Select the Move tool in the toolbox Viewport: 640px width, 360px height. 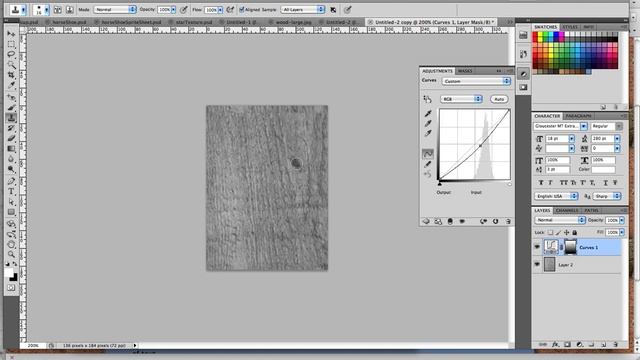pos(11,33)
